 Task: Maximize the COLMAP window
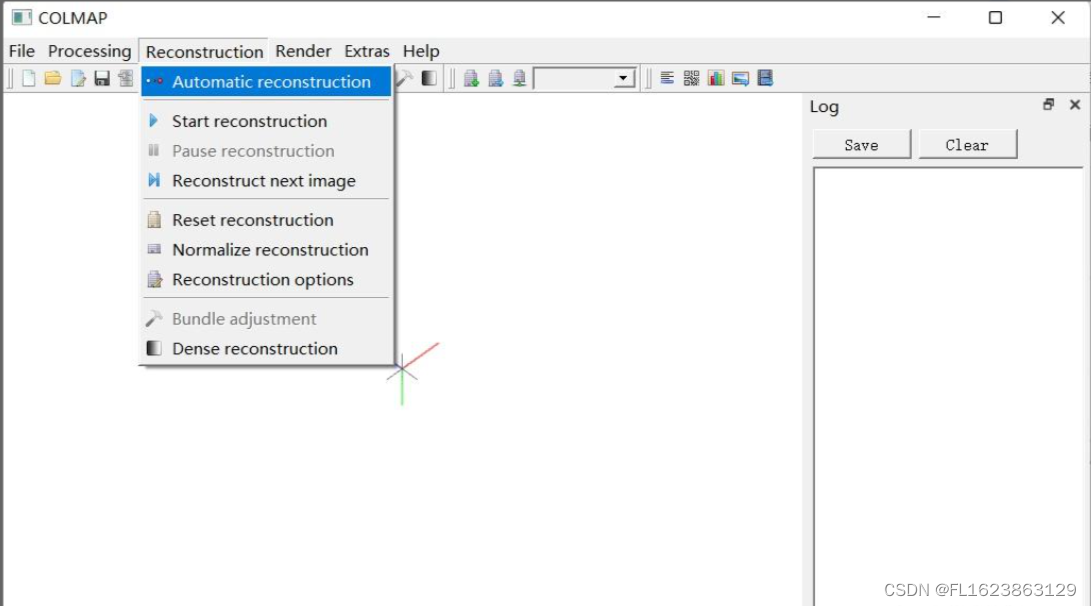[996, 17]
